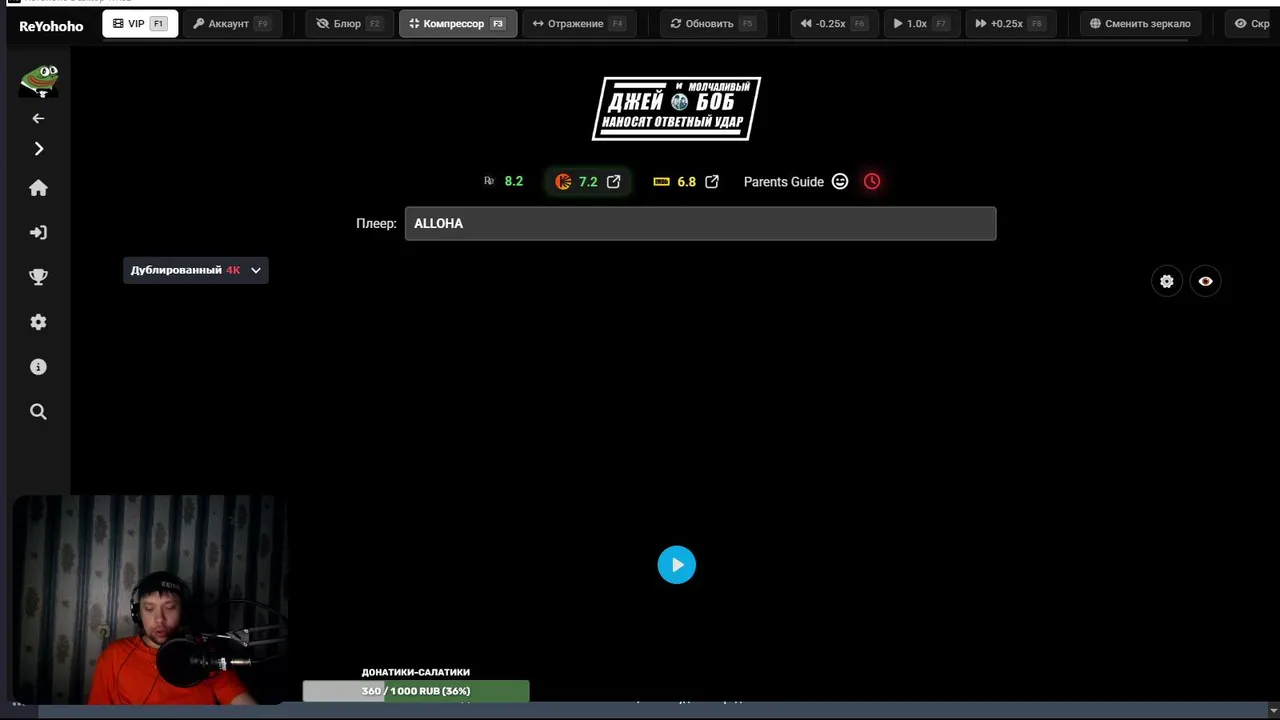
Task: Open sidebar settings gear icon
Action: [38, 322]
